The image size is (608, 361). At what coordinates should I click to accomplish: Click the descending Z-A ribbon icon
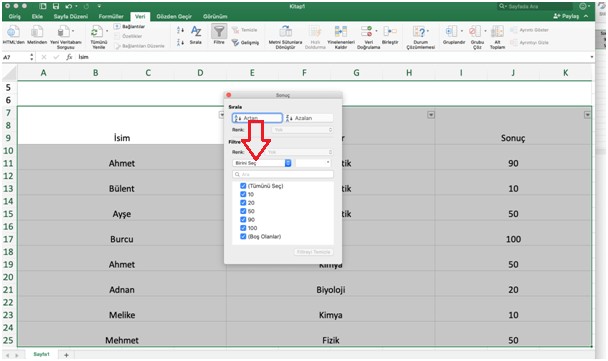point(180,42)
